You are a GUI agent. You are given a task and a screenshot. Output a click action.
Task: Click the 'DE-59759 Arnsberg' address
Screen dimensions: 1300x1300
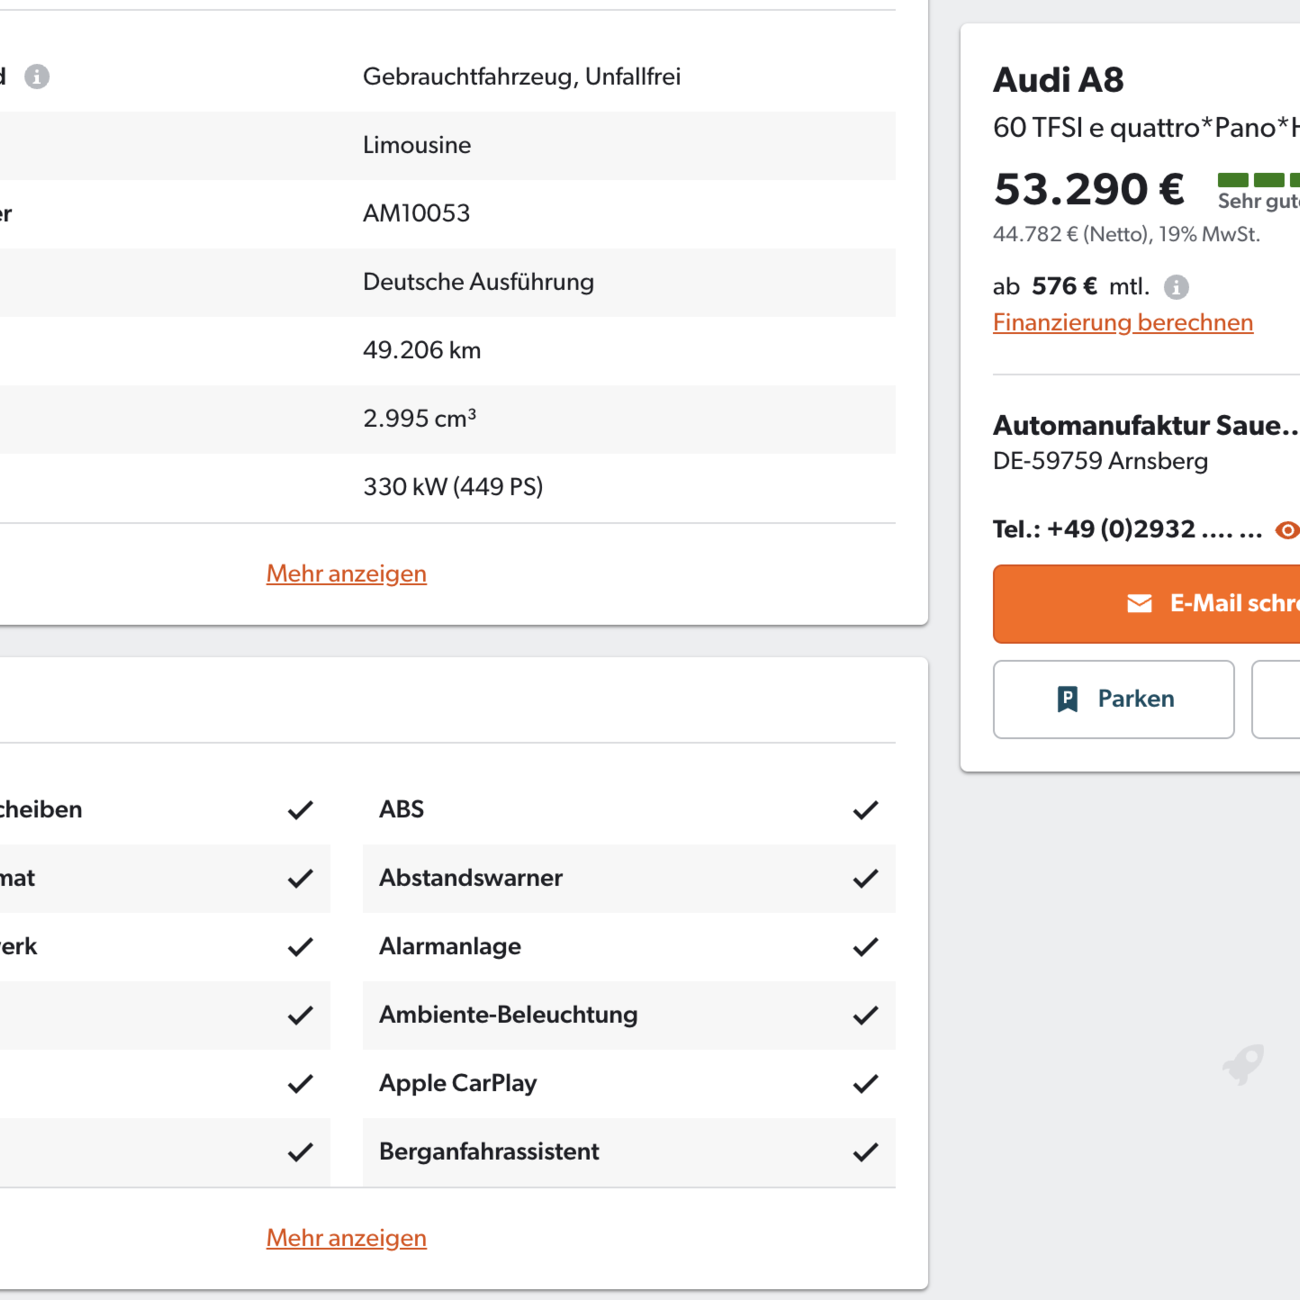1101,461
